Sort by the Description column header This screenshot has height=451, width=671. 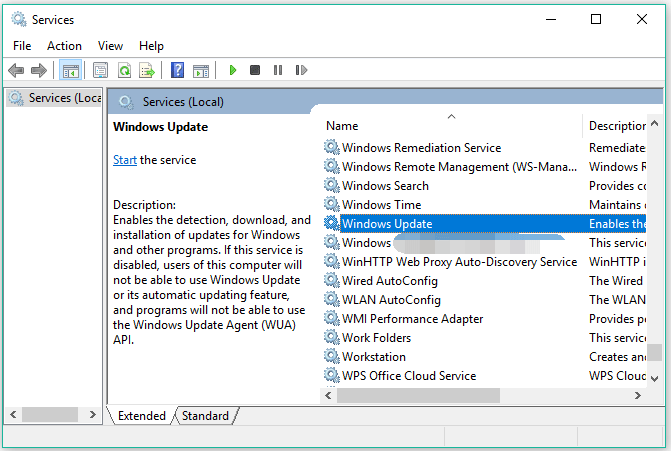(617, 126)
